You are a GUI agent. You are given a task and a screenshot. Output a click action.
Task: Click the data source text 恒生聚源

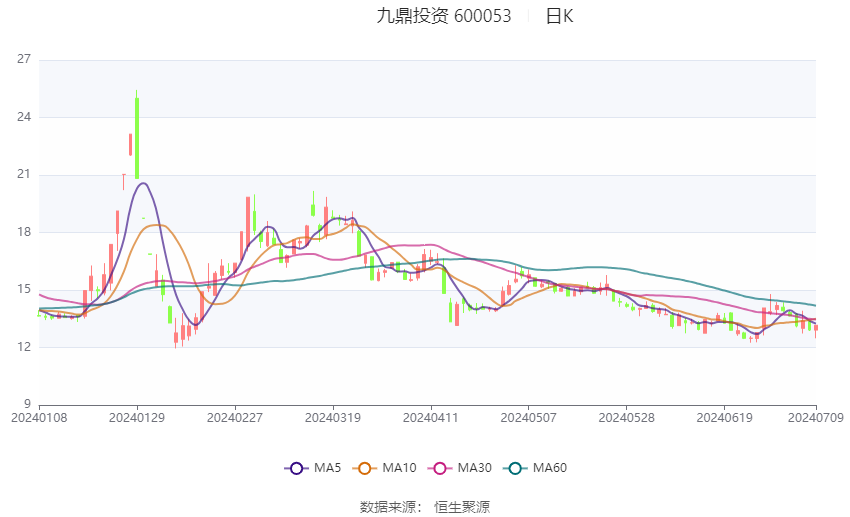click(462, 507)
